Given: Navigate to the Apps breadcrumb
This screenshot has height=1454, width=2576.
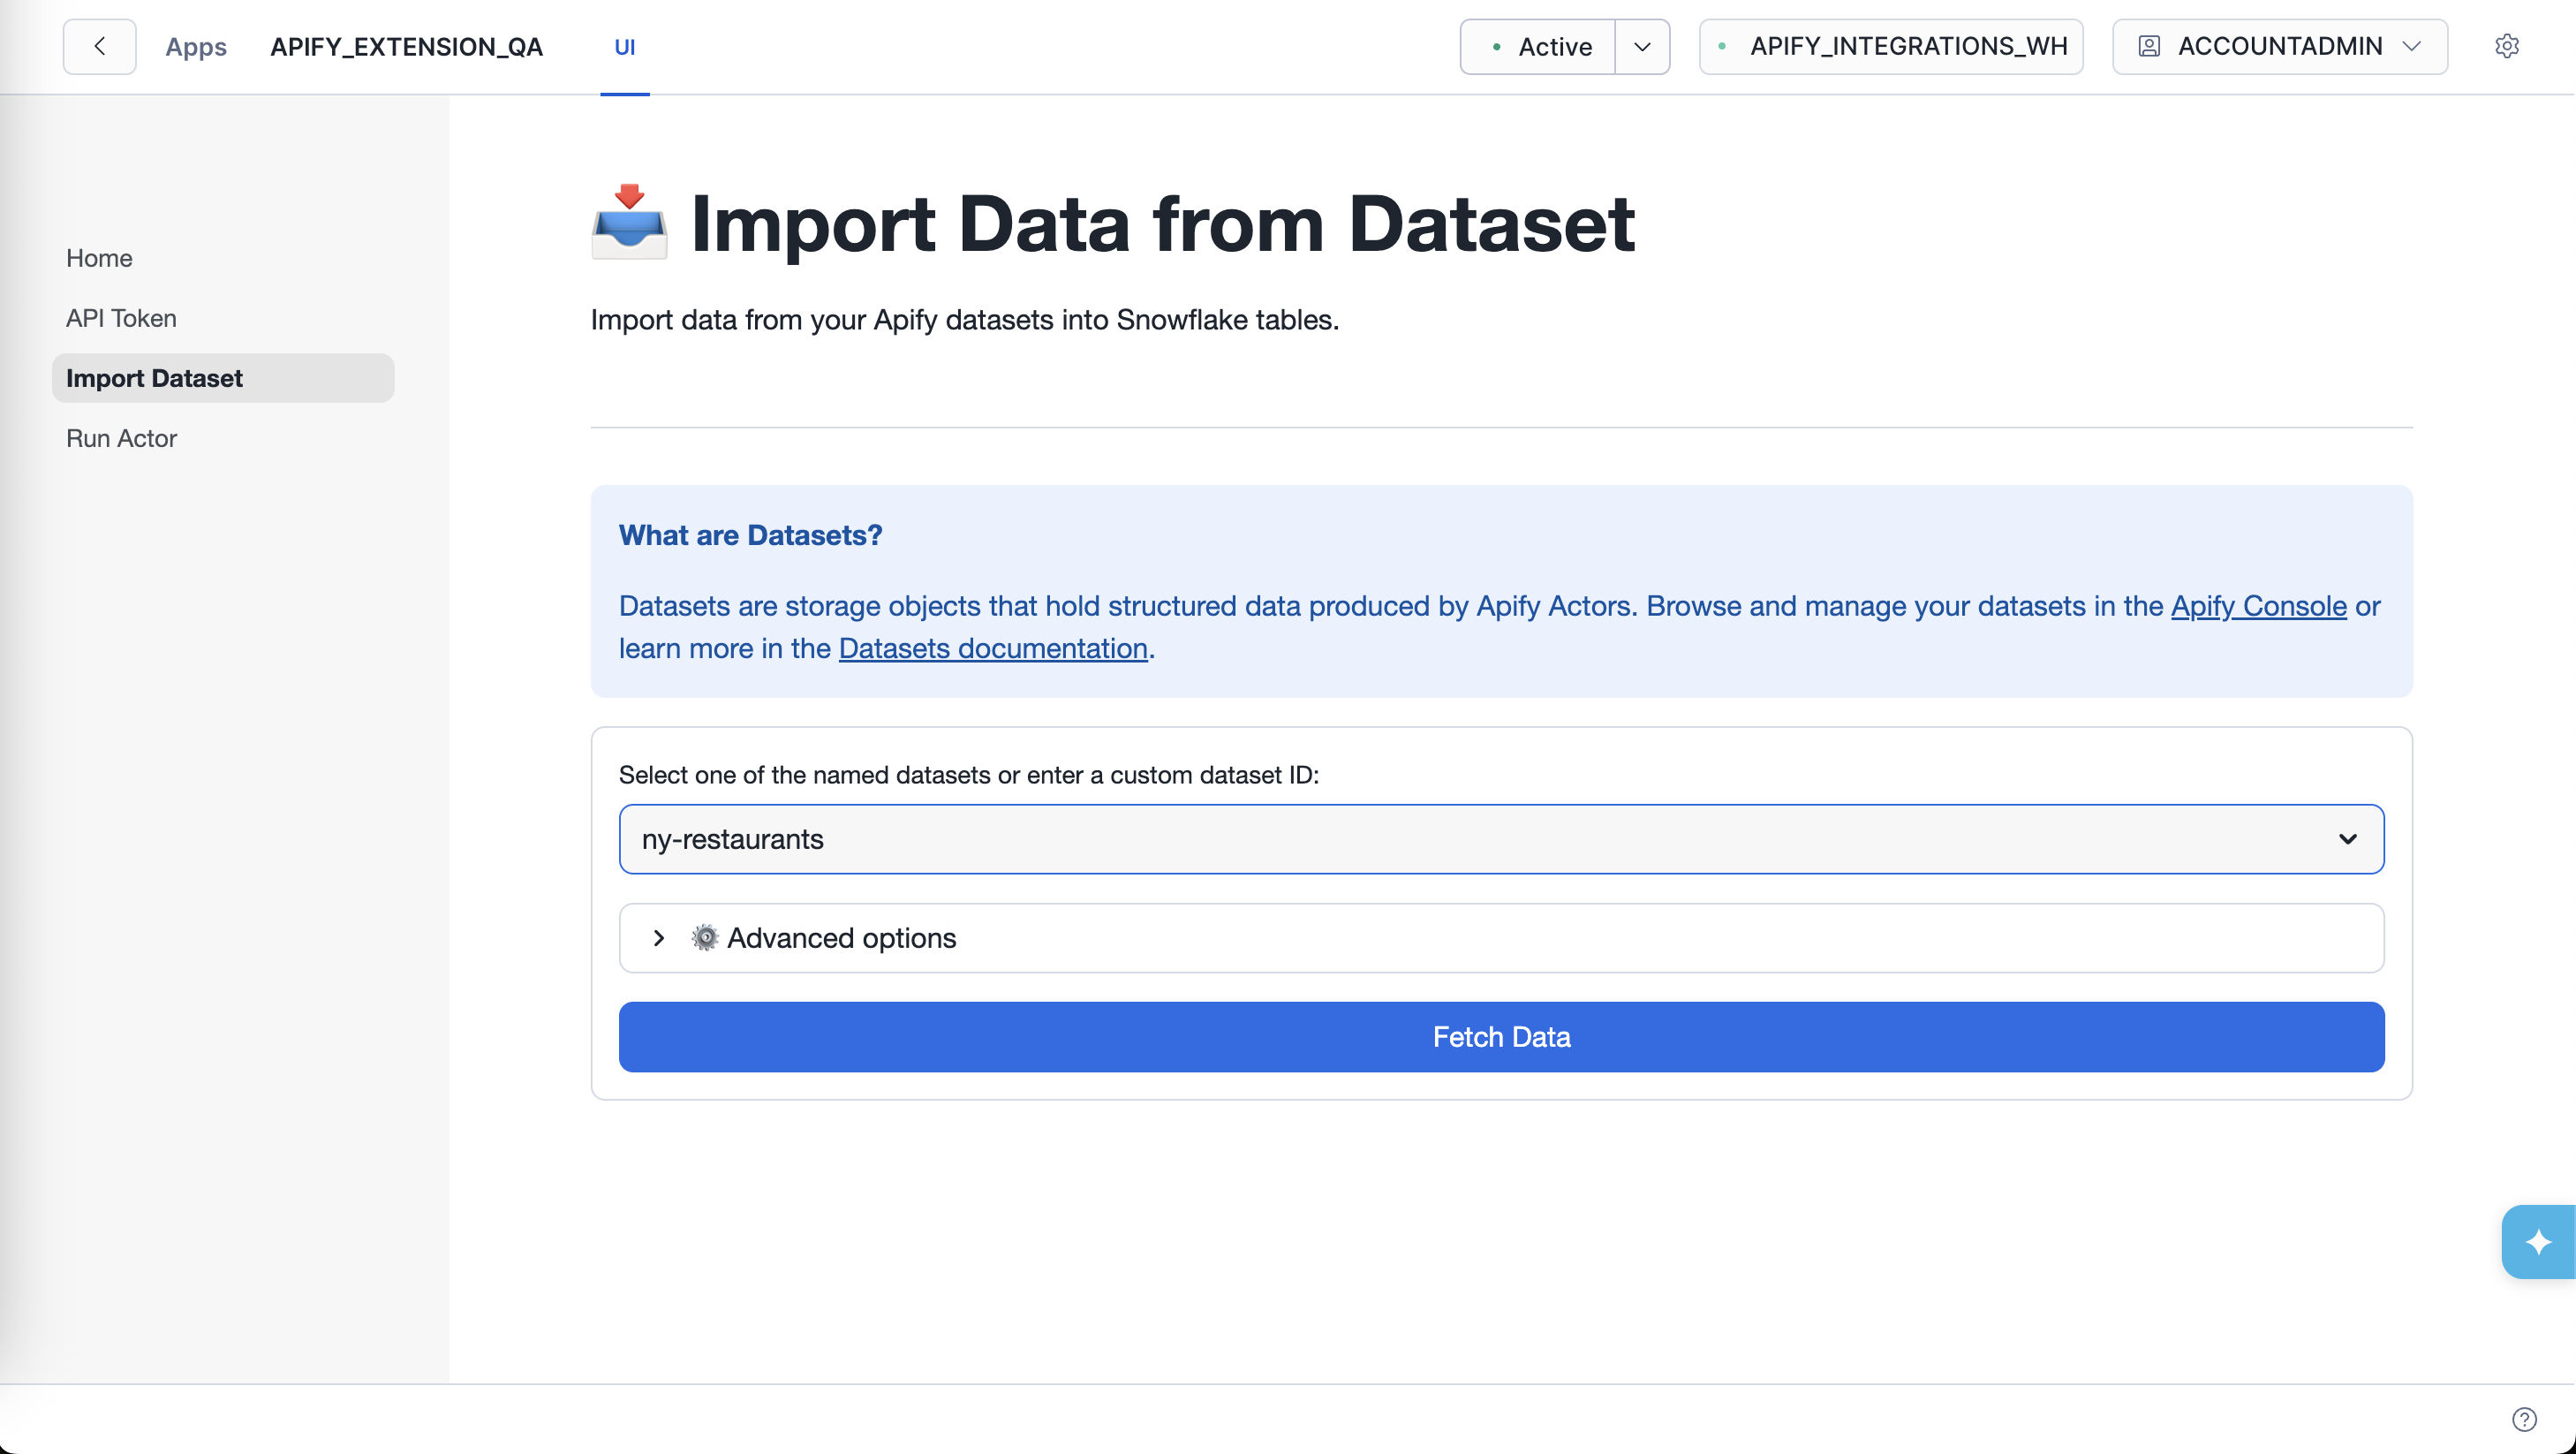Looking at the screenshot, I should pos(196,46).
